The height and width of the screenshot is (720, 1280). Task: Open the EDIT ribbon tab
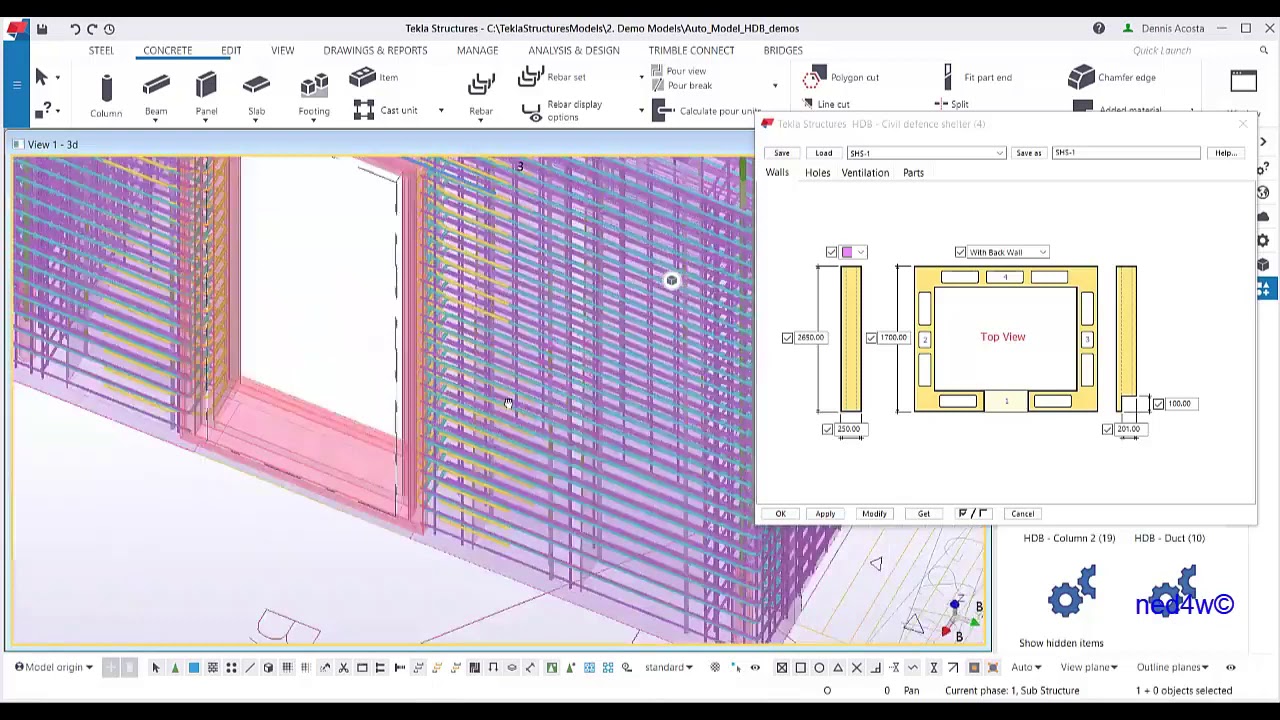coord(231,50)
